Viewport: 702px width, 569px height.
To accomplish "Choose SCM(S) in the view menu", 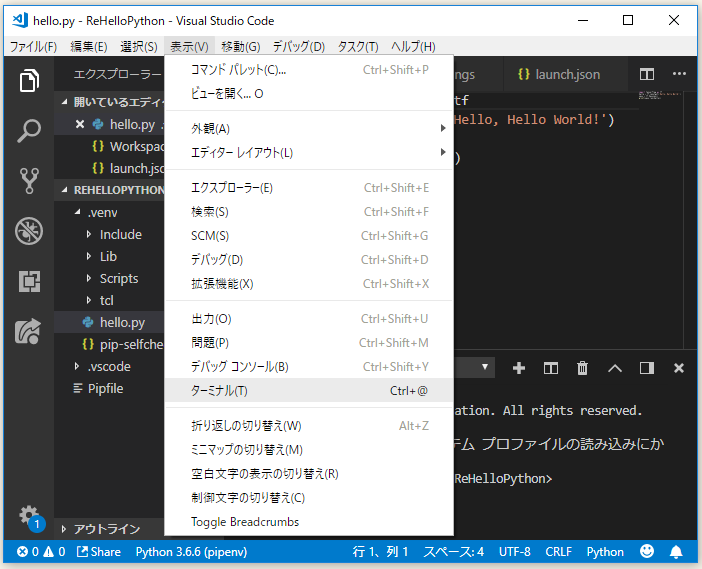I will point(309,235).
